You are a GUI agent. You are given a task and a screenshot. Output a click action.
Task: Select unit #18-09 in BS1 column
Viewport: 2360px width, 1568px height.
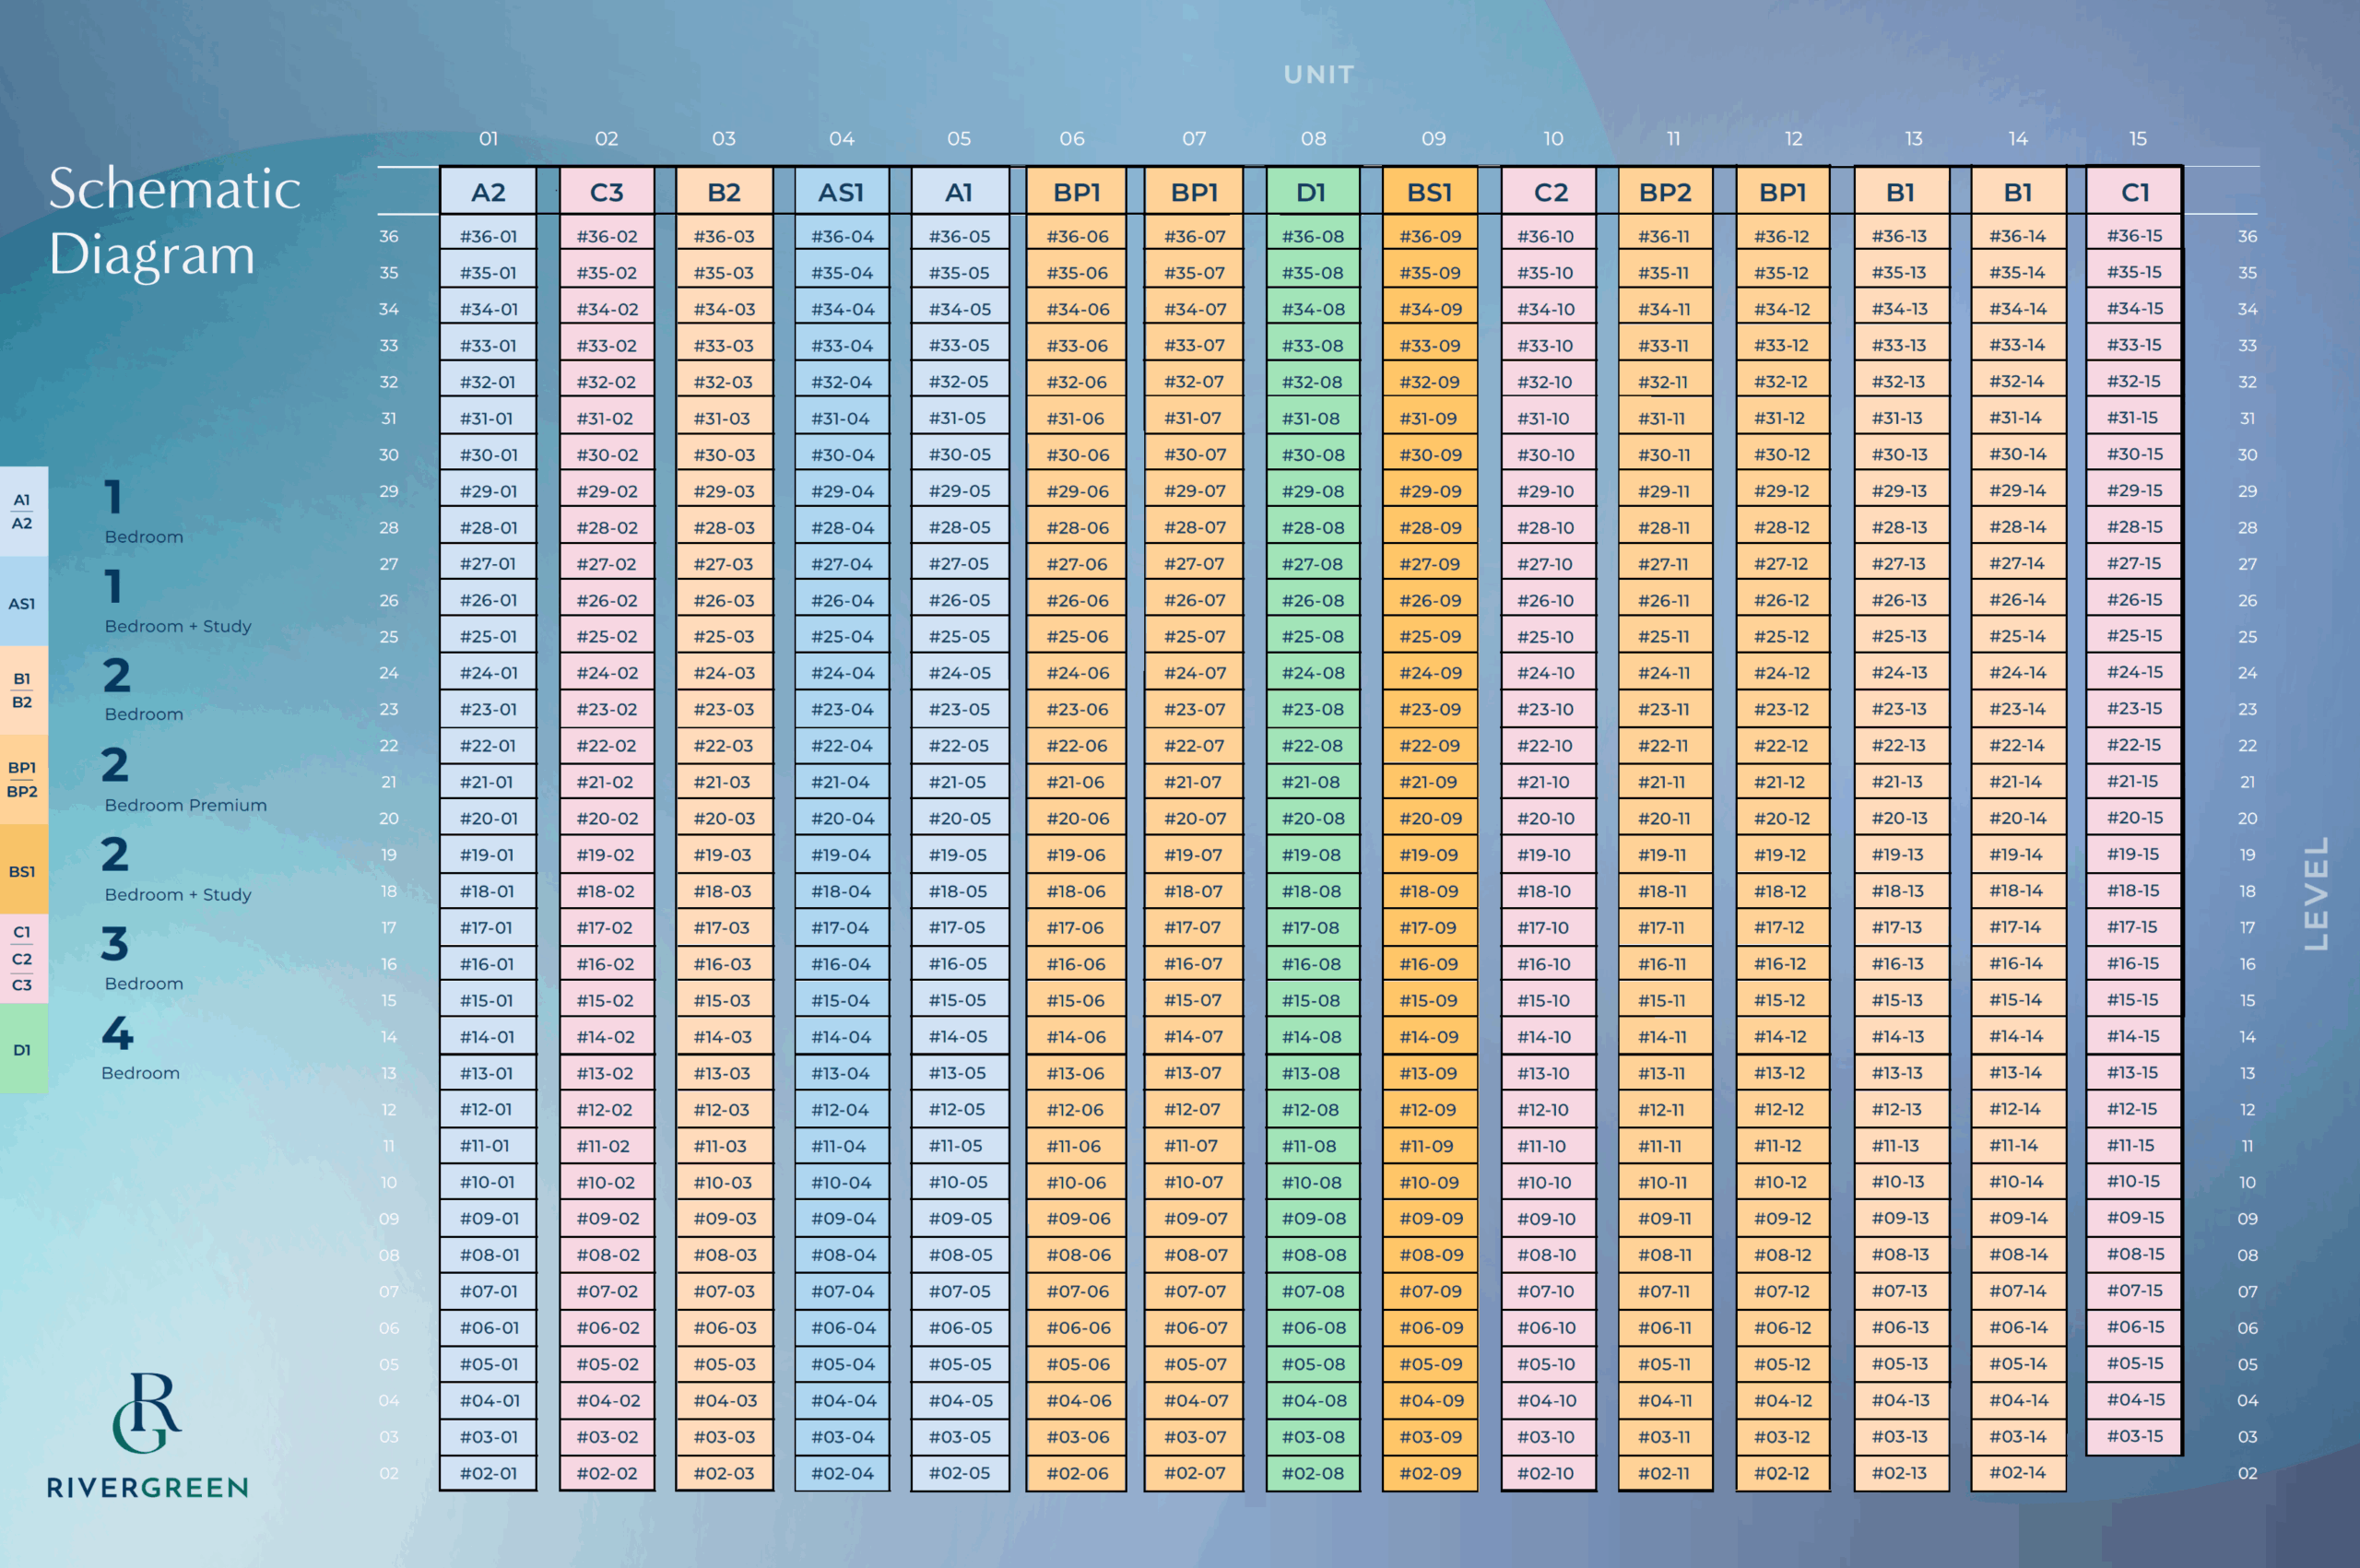tap(1430, 891)
